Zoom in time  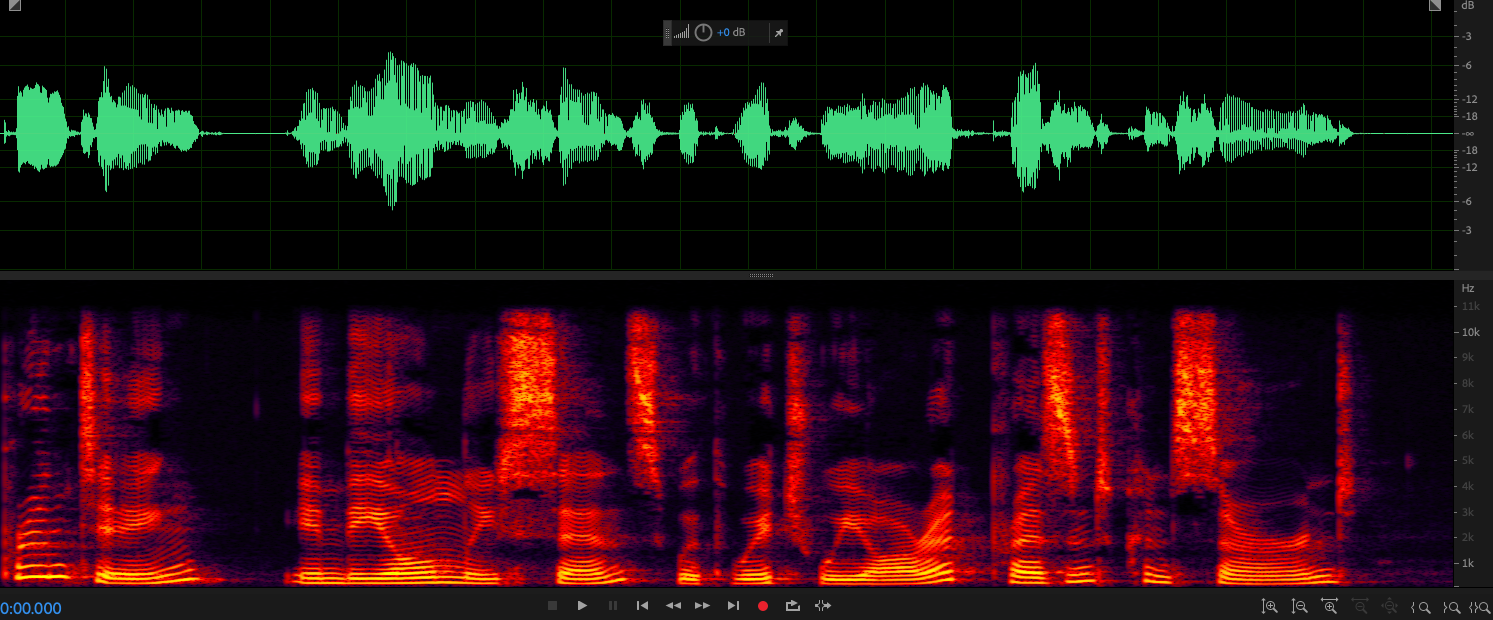tap(1330, 606)
